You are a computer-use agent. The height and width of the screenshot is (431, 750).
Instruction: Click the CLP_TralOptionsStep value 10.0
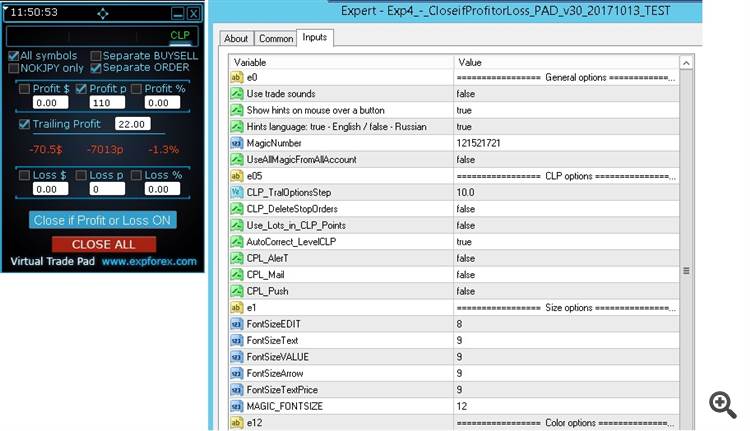click(x=465, y=192)
